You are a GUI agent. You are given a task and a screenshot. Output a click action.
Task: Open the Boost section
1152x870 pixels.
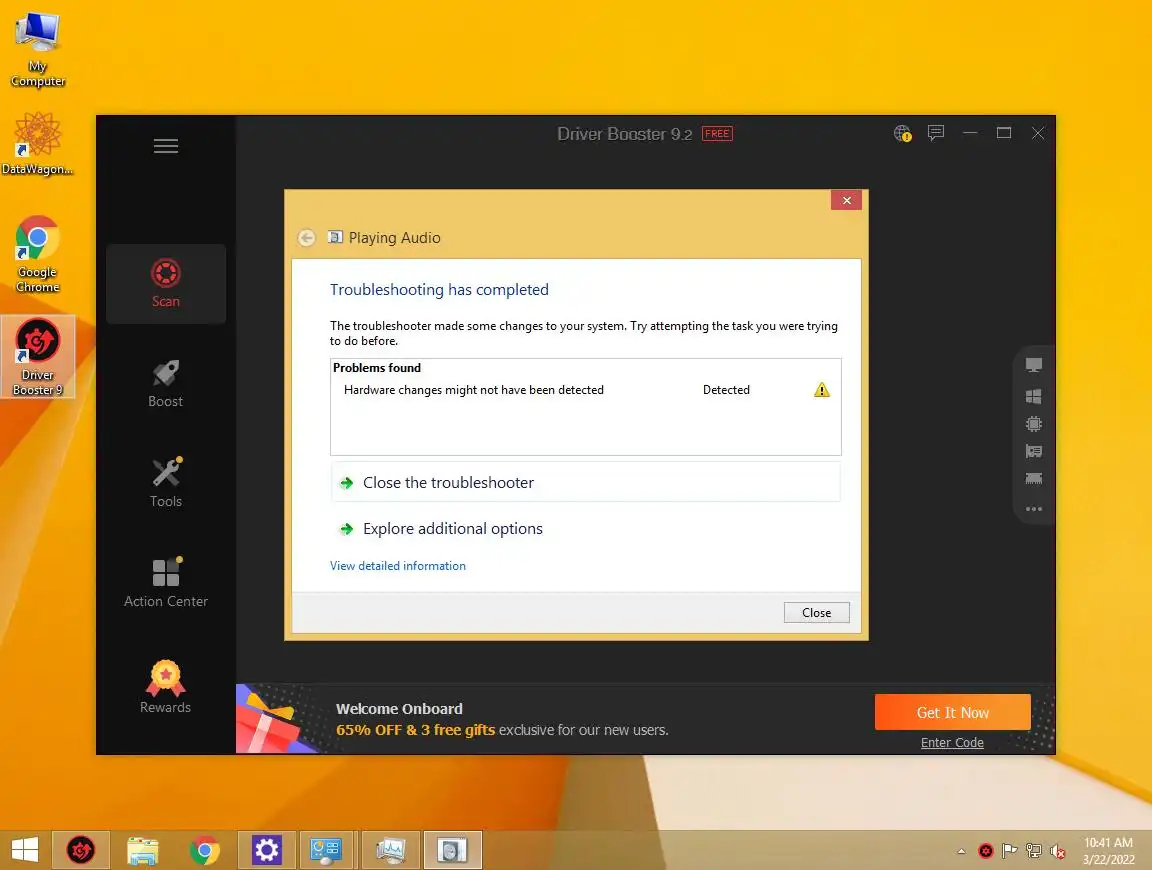click(165, 384)
